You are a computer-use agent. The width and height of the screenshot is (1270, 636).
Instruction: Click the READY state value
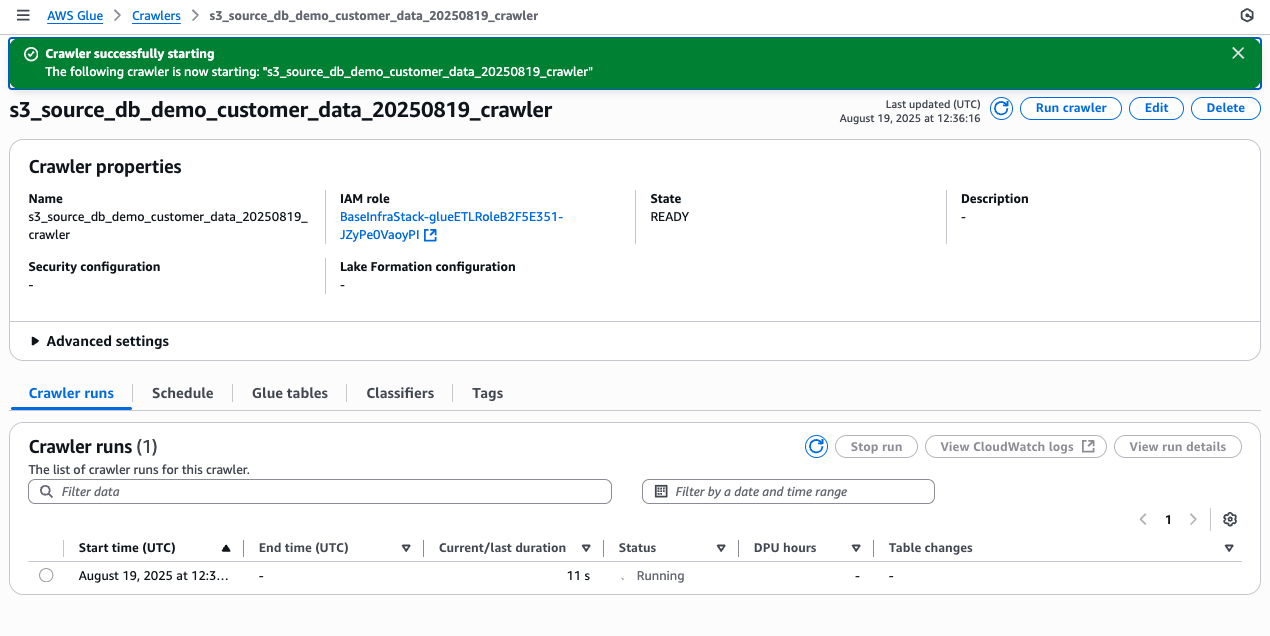pyautogui.click(x=670, y=217)
